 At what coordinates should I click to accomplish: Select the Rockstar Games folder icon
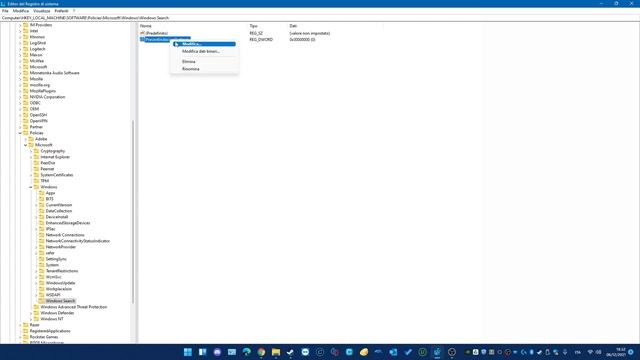(25, 337)
